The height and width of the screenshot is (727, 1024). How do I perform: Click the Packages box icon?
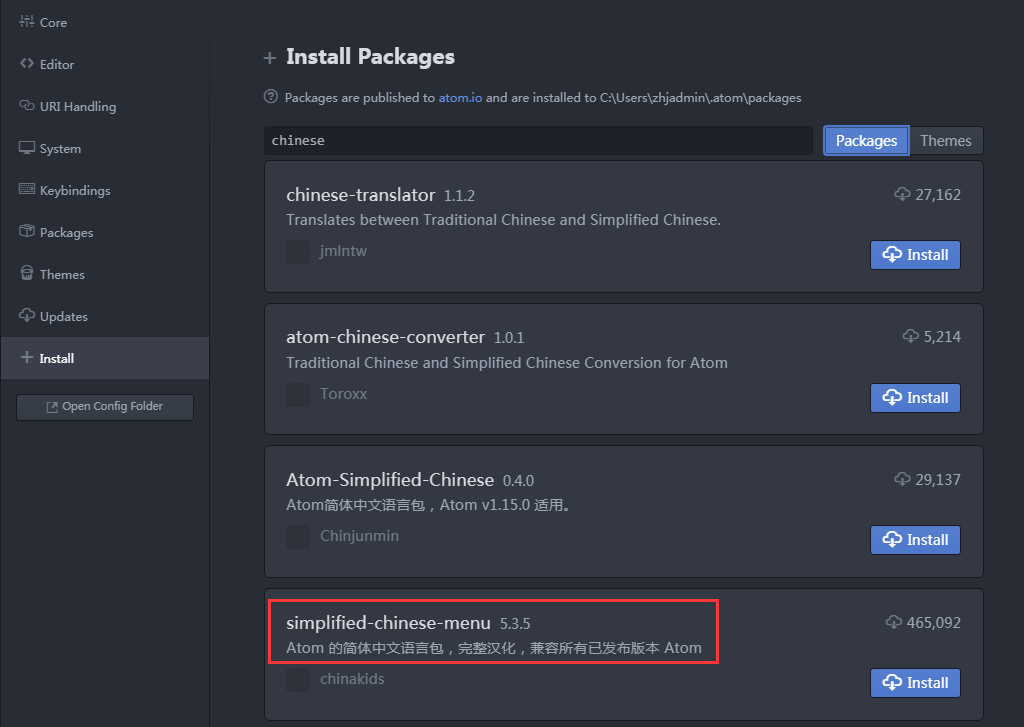click(x=27, y=231)
